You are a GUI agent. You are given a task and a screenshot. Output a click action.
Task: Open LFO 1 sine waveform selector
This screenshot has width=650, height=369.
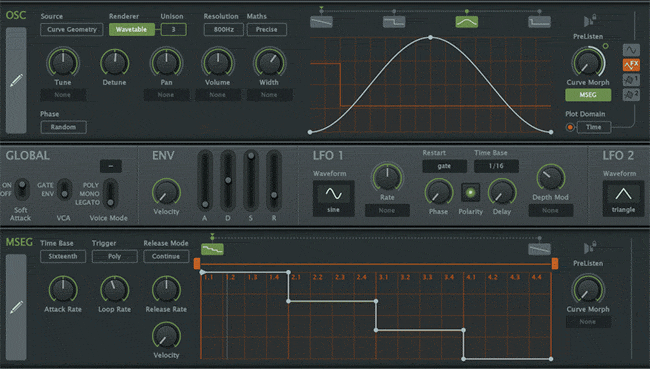(x=333, y=198)
